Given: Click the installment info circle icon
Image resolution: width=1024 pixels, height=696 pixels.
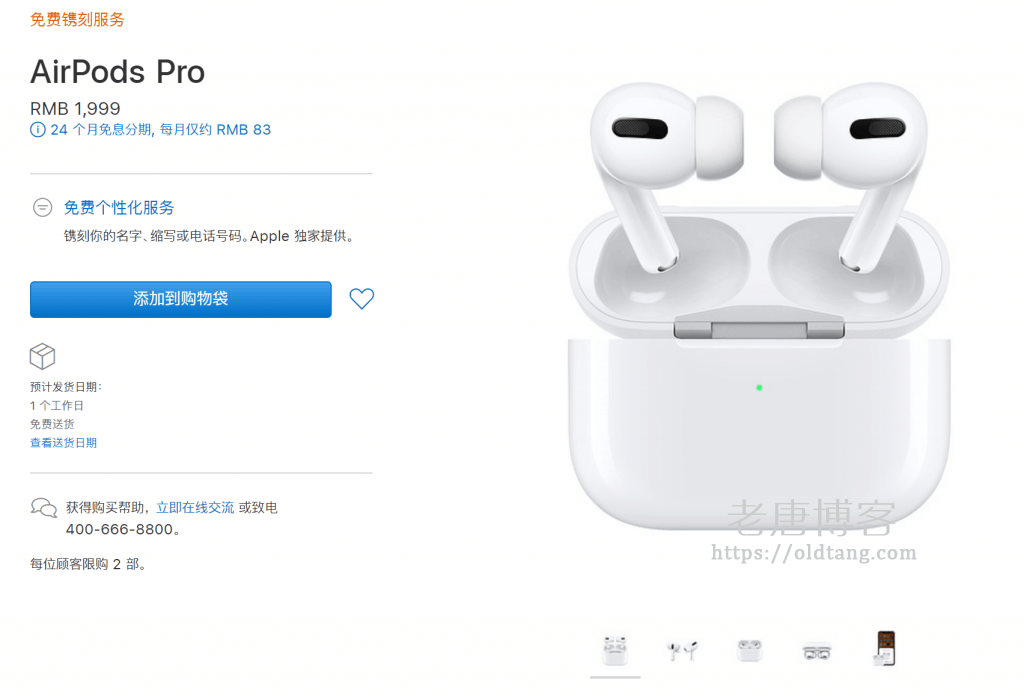Looking at the screenshot, I should pos(38,129).
